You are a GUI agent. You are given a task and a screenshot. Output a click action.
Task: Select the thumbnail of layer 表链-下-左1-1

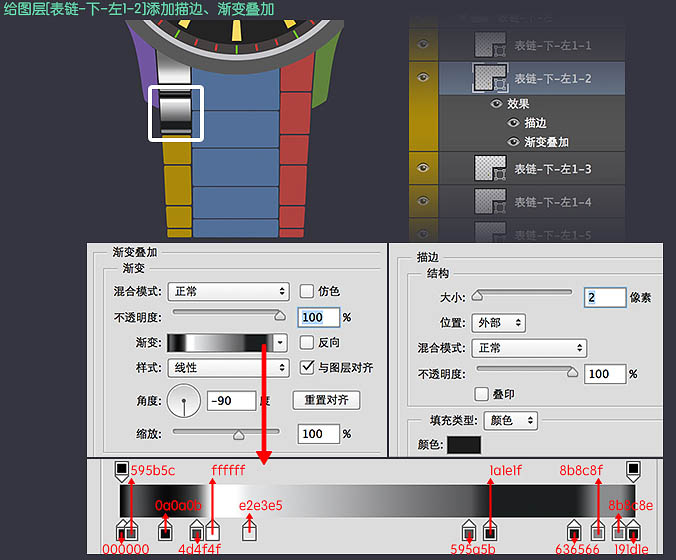coord(490,45)
